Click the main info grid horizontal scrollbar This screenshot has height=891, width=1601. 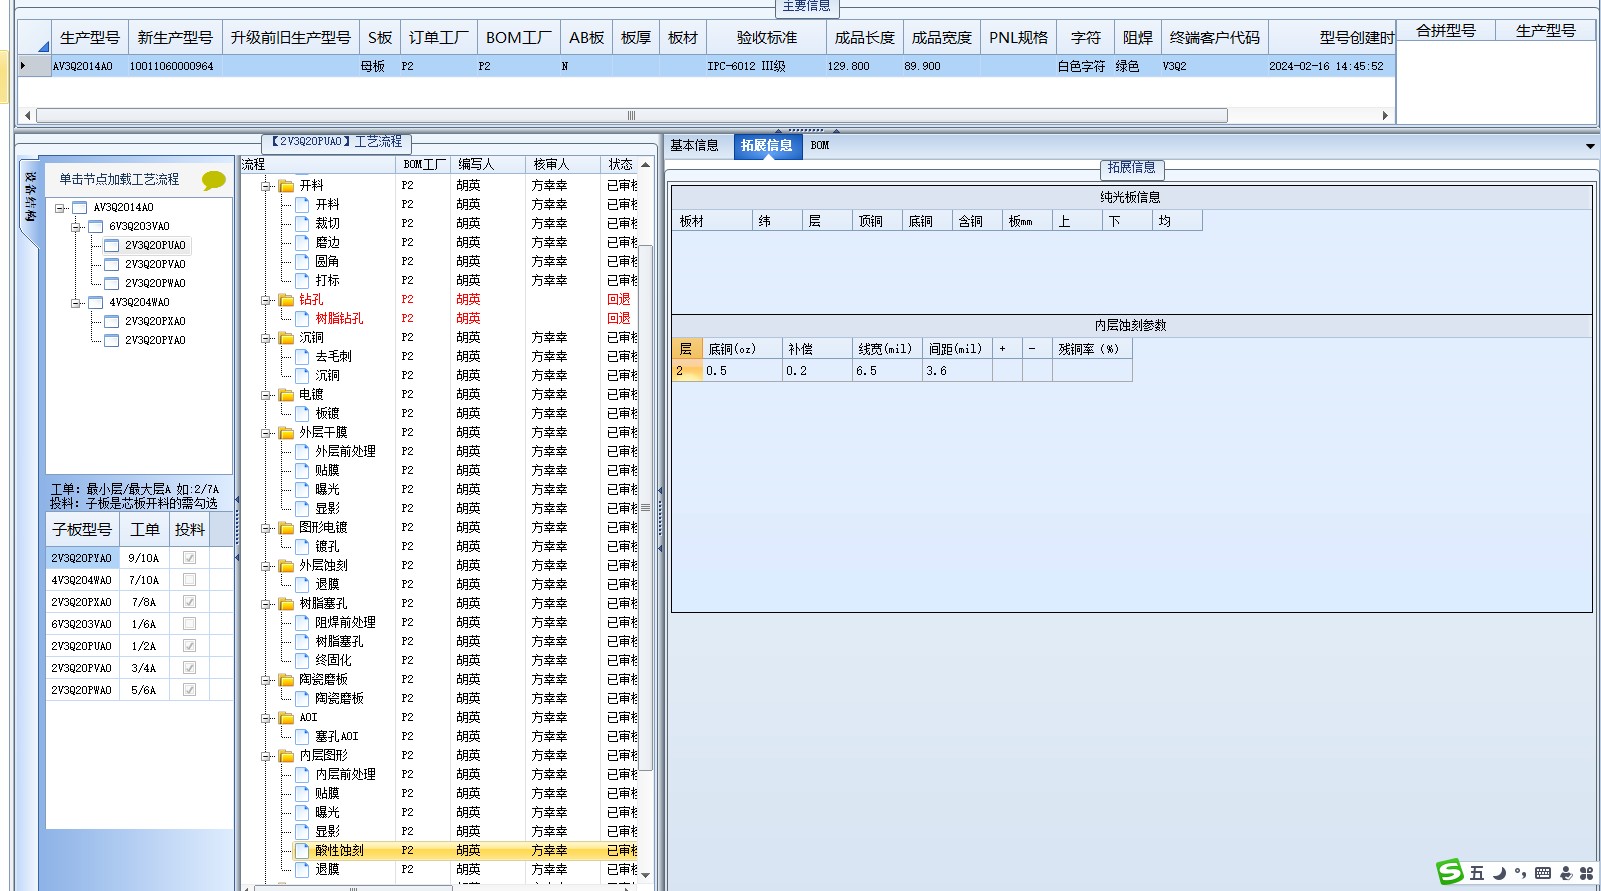631,116
